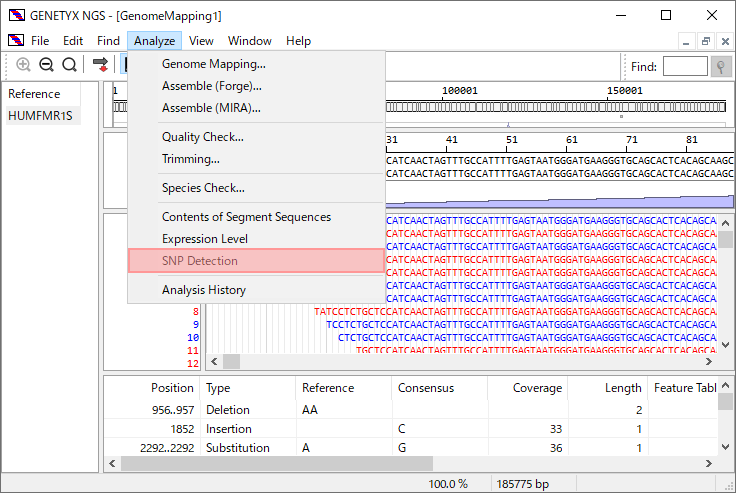Click reference value AA in Deletion row
This screenshot has height=493, width=736.
click(310, 410)
